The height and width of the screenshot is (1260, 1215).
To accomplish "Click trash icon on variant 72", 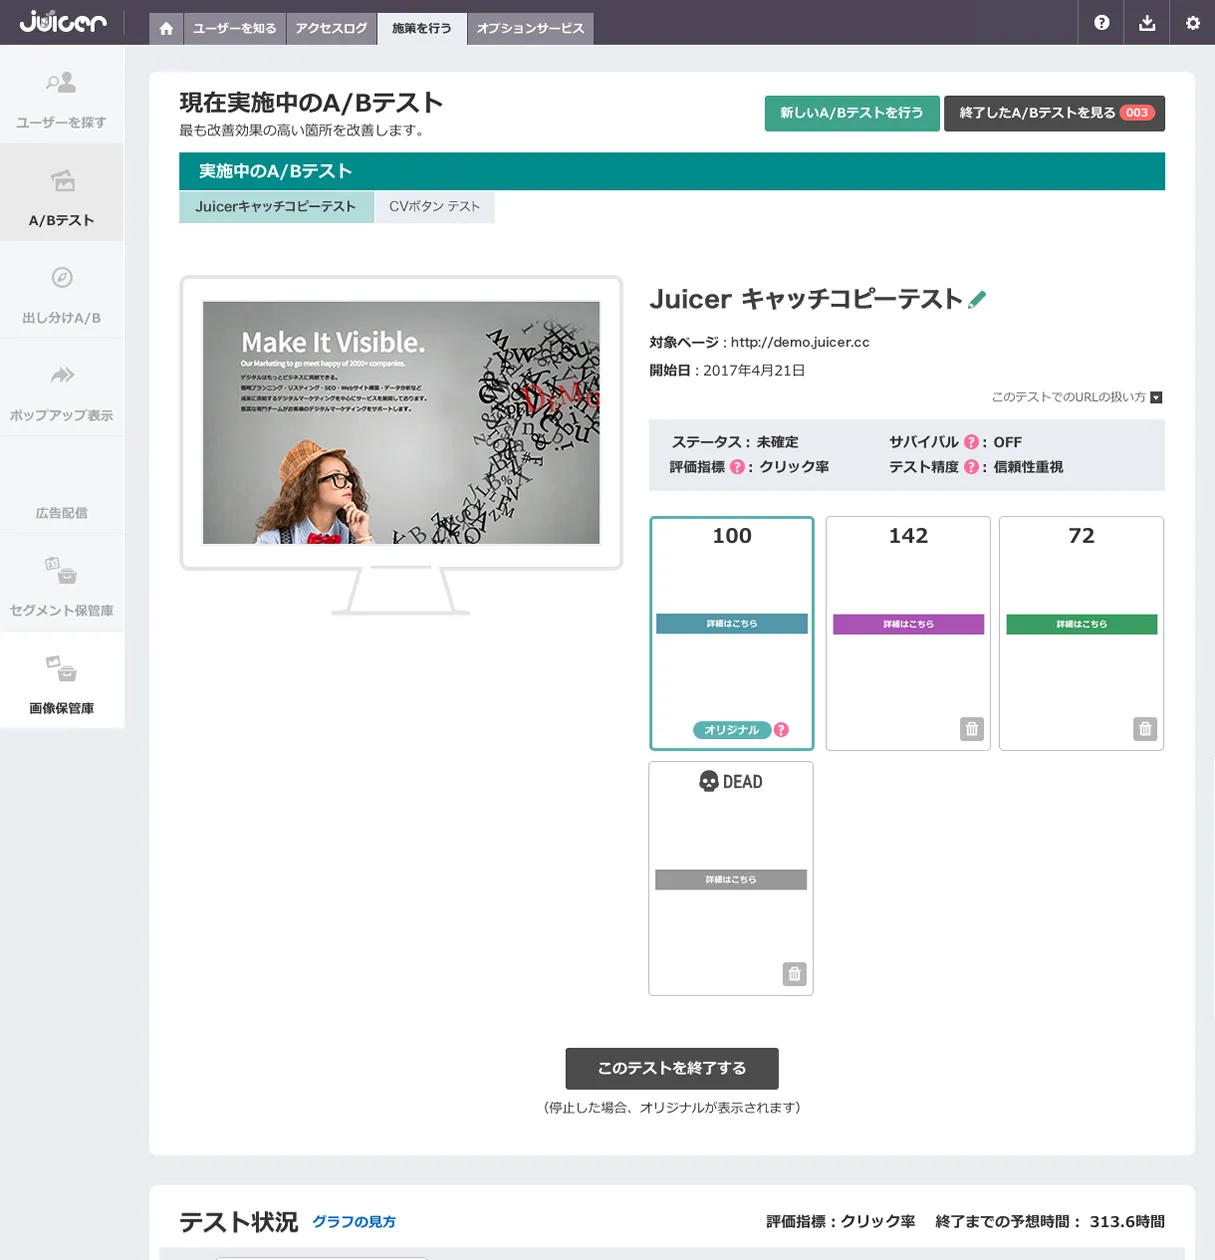I will point(1145,729).
